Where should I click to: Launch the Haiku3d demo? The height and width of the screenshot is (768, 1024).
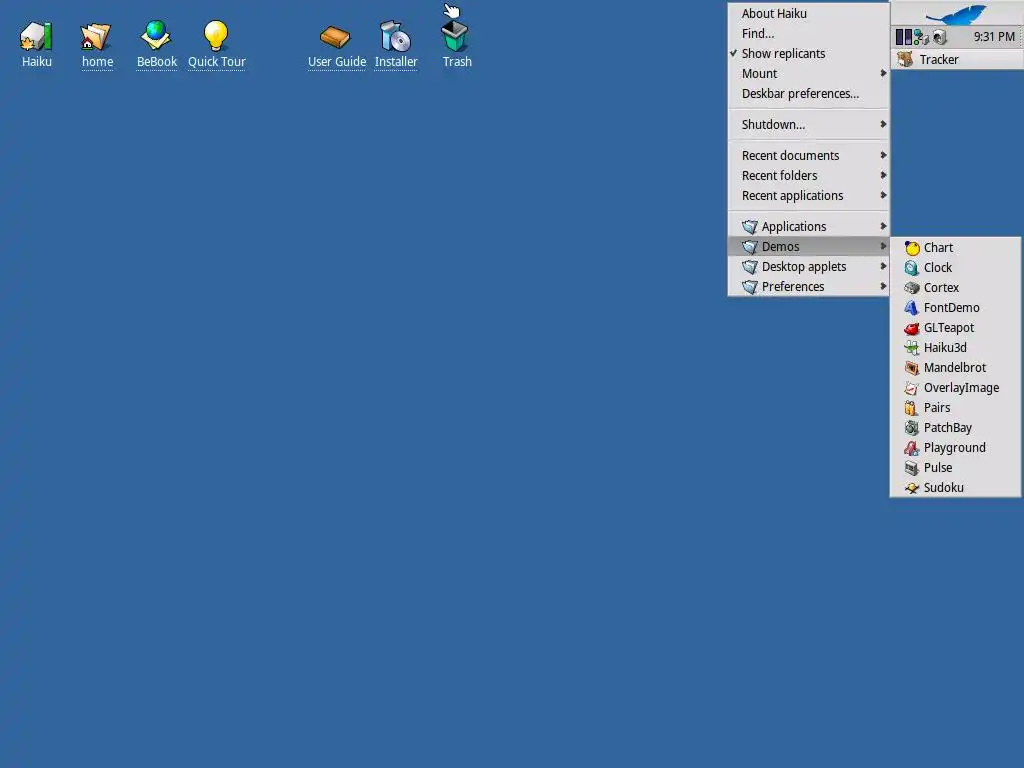(x=955, y=347)
